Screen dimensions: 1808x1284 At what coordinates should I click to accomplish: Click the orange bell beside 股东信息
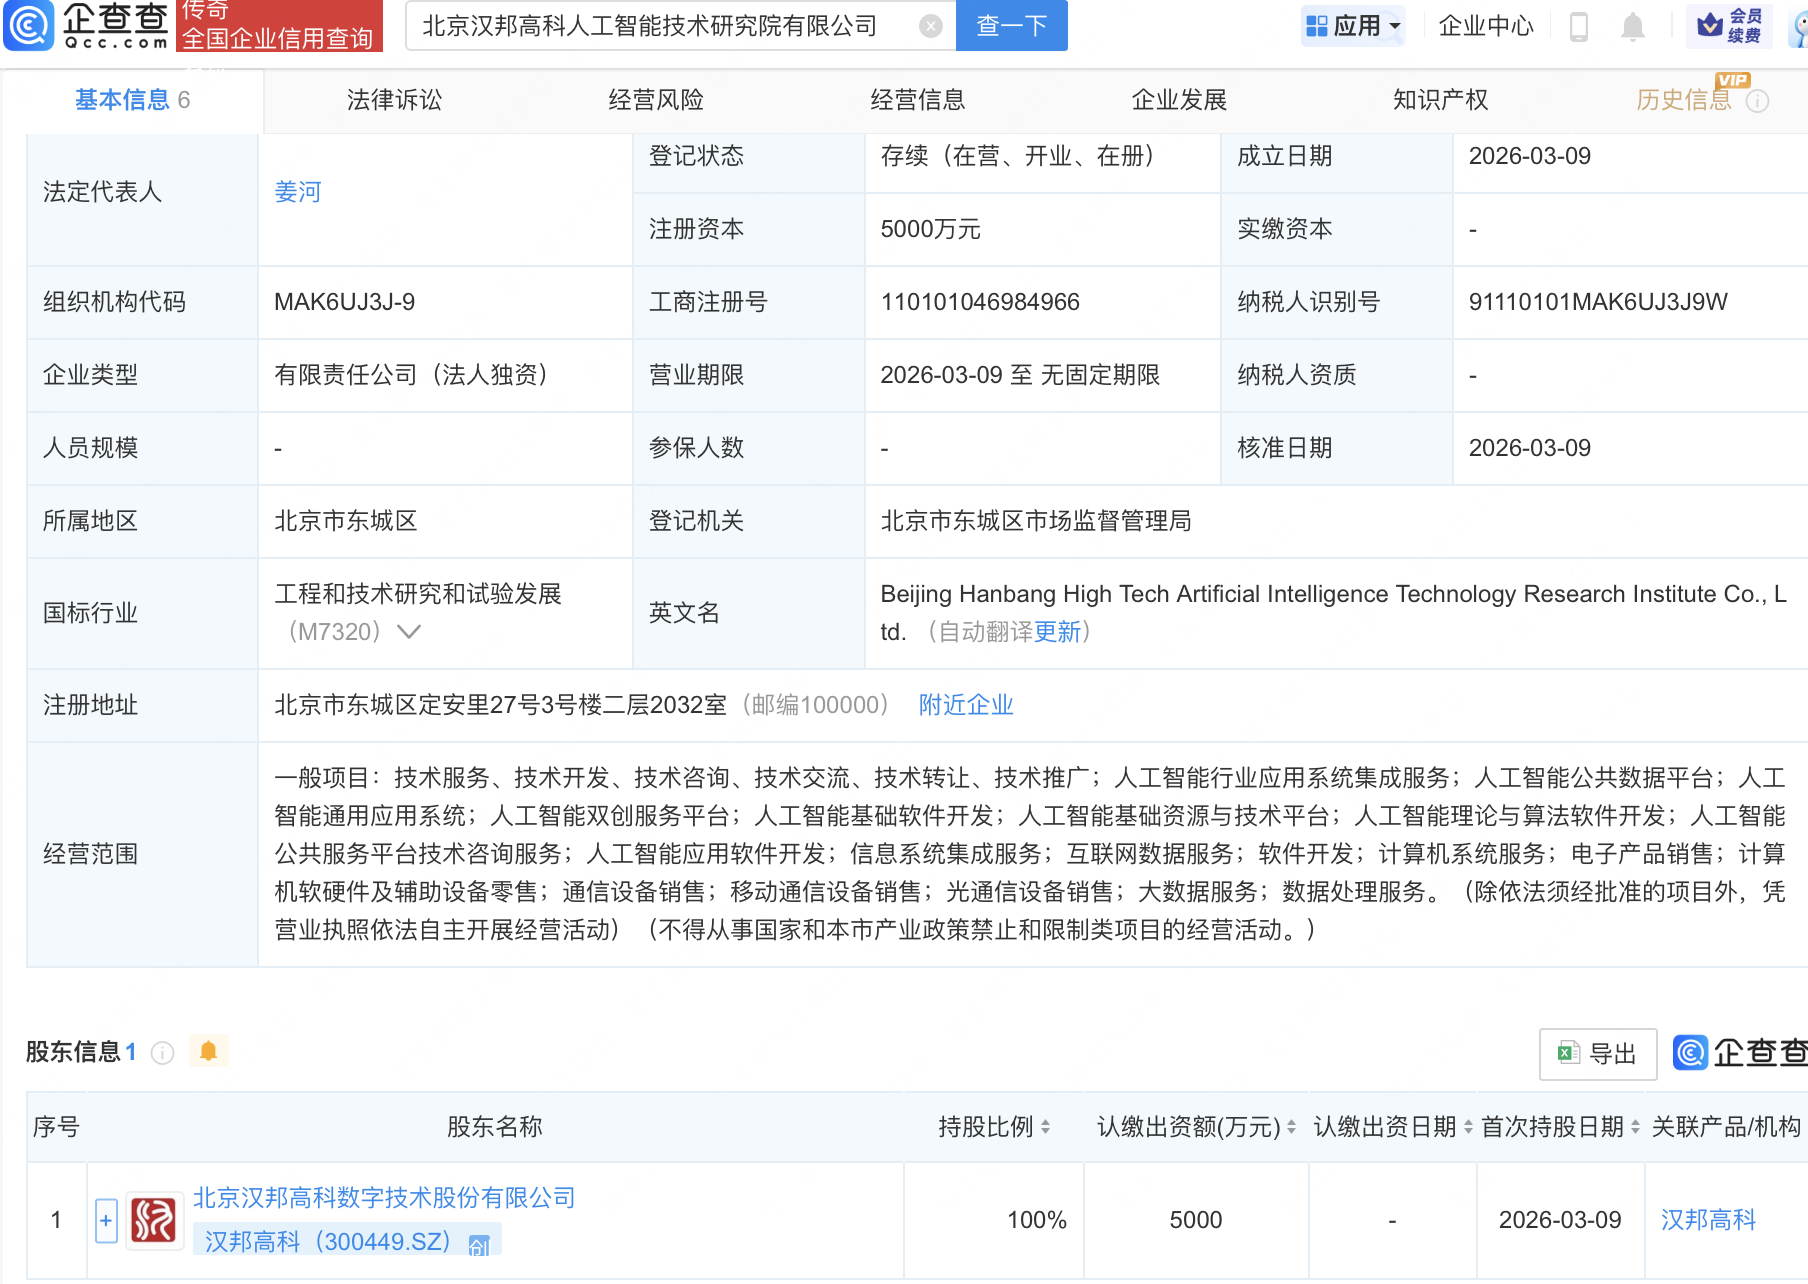pos(208,1051)
